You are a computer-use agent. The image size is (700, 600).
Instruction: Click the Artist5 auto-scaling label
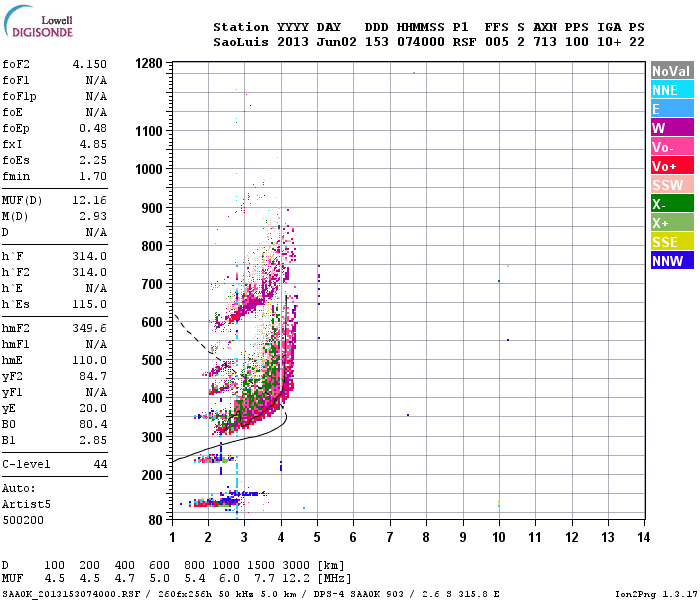(26, 504)
